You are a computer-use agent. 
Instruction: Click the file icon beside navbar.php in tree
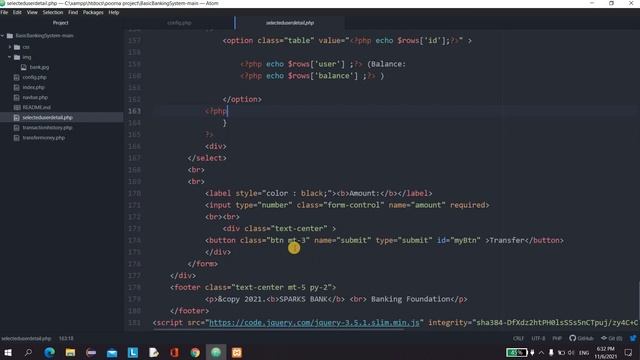(17, 98)
